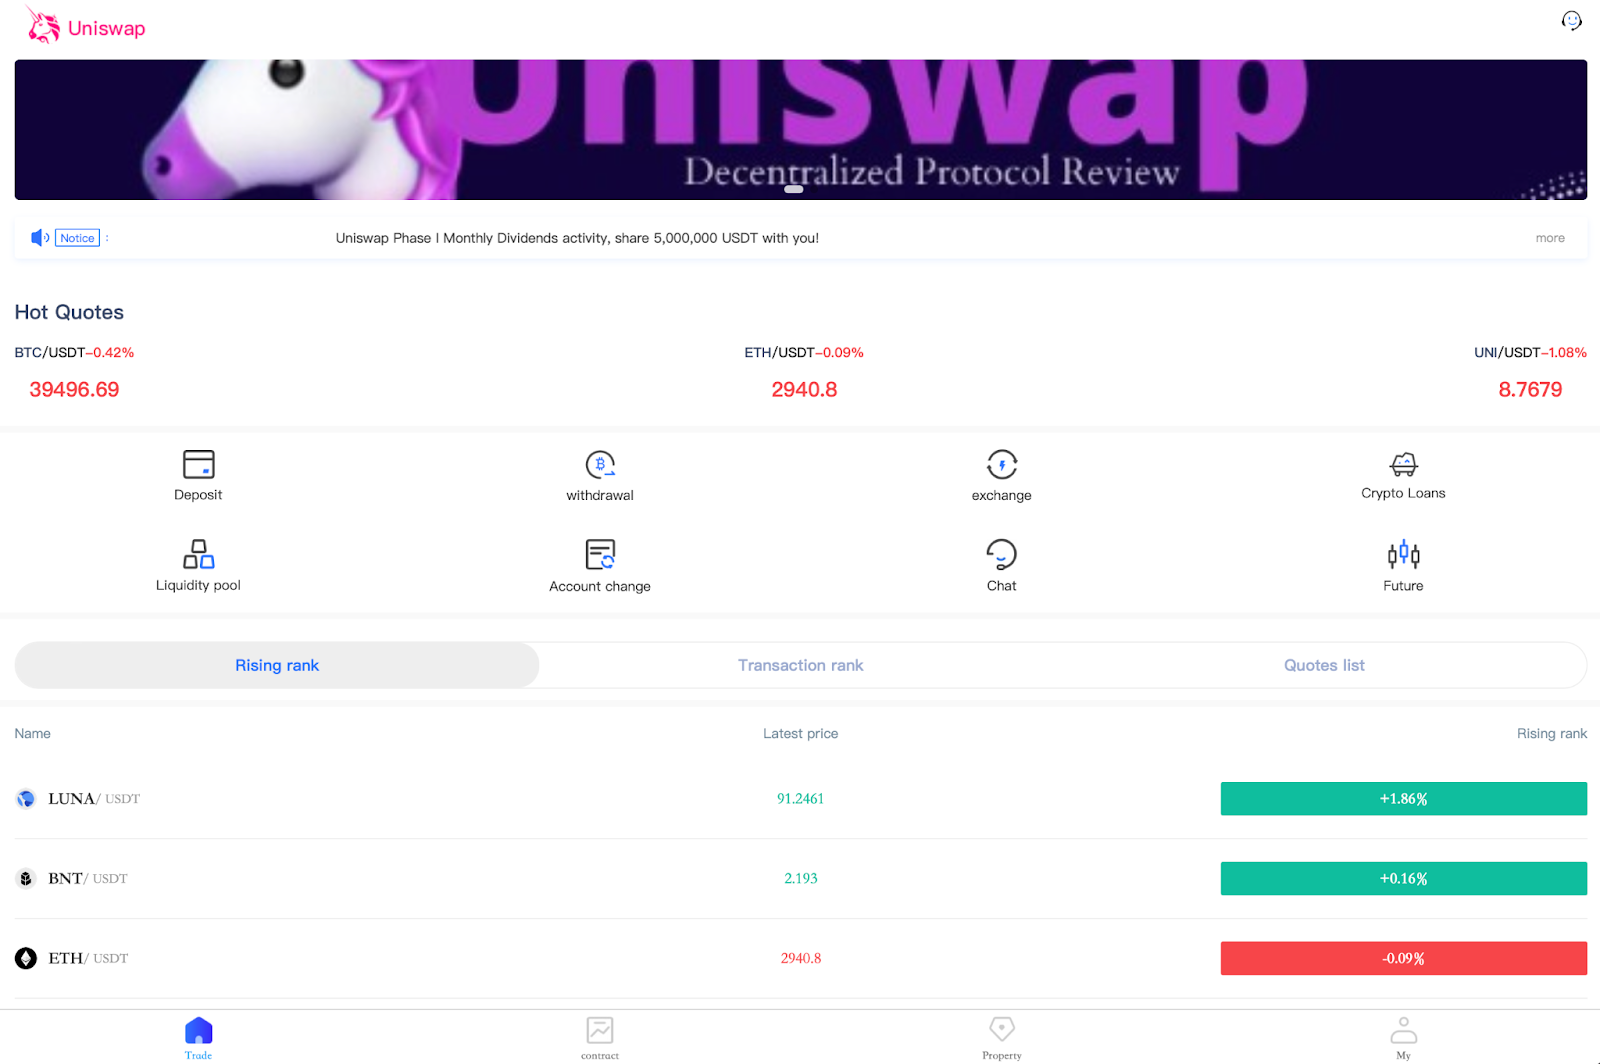Switch to the contract tab

(600, 1038)
